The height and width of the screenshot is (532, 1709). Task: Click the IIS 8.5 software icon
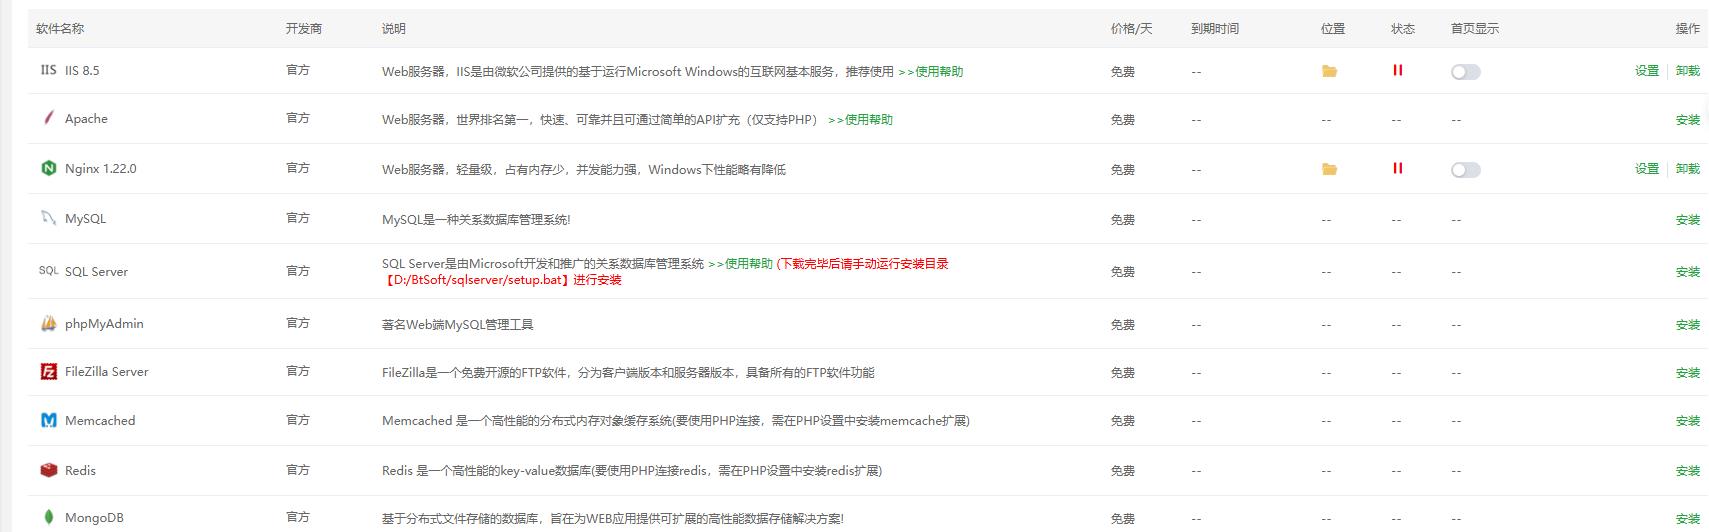(48, 70)
